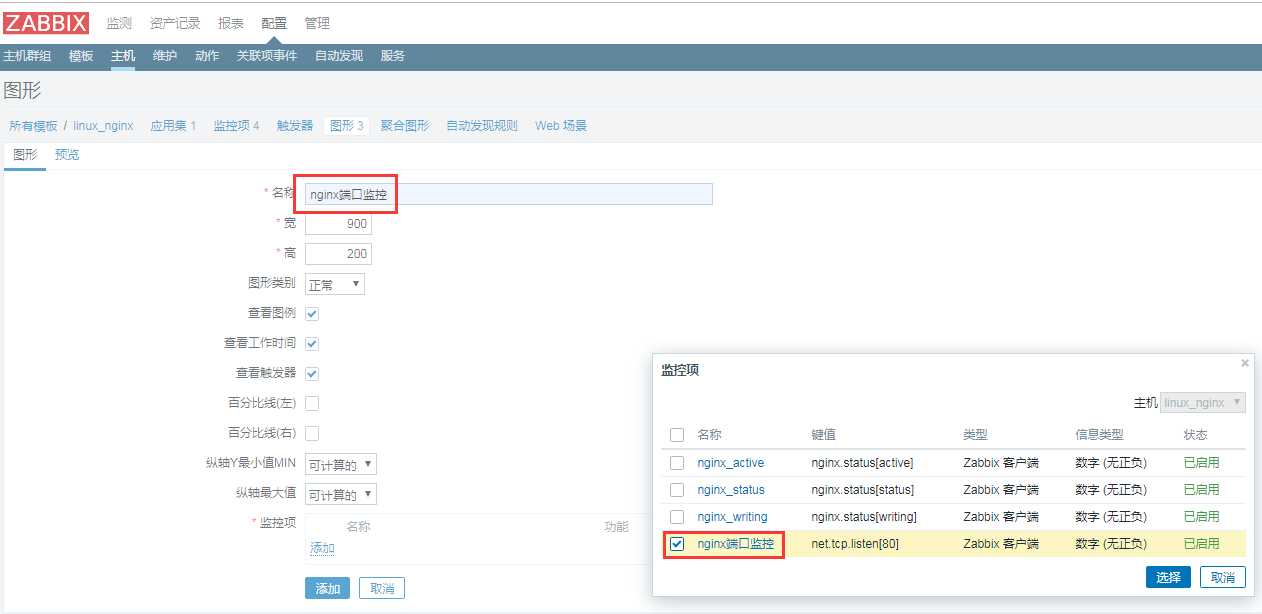Click the 名称 column header in popup
The image size is (1262, 614).
(x=709, y=435)
